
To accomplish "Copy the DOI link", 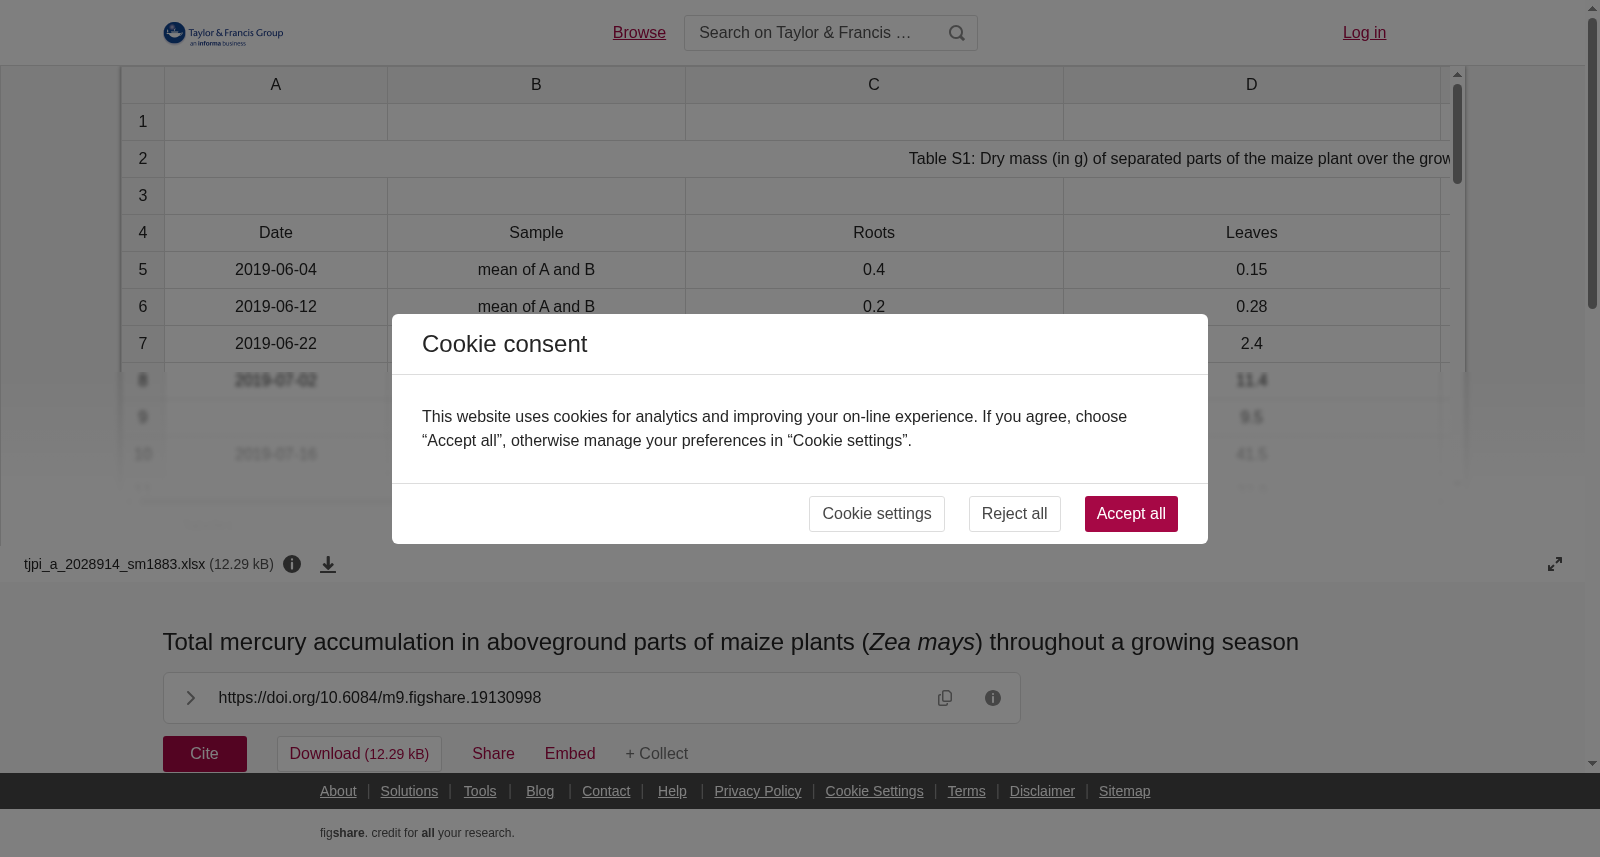I will [945, 698].
